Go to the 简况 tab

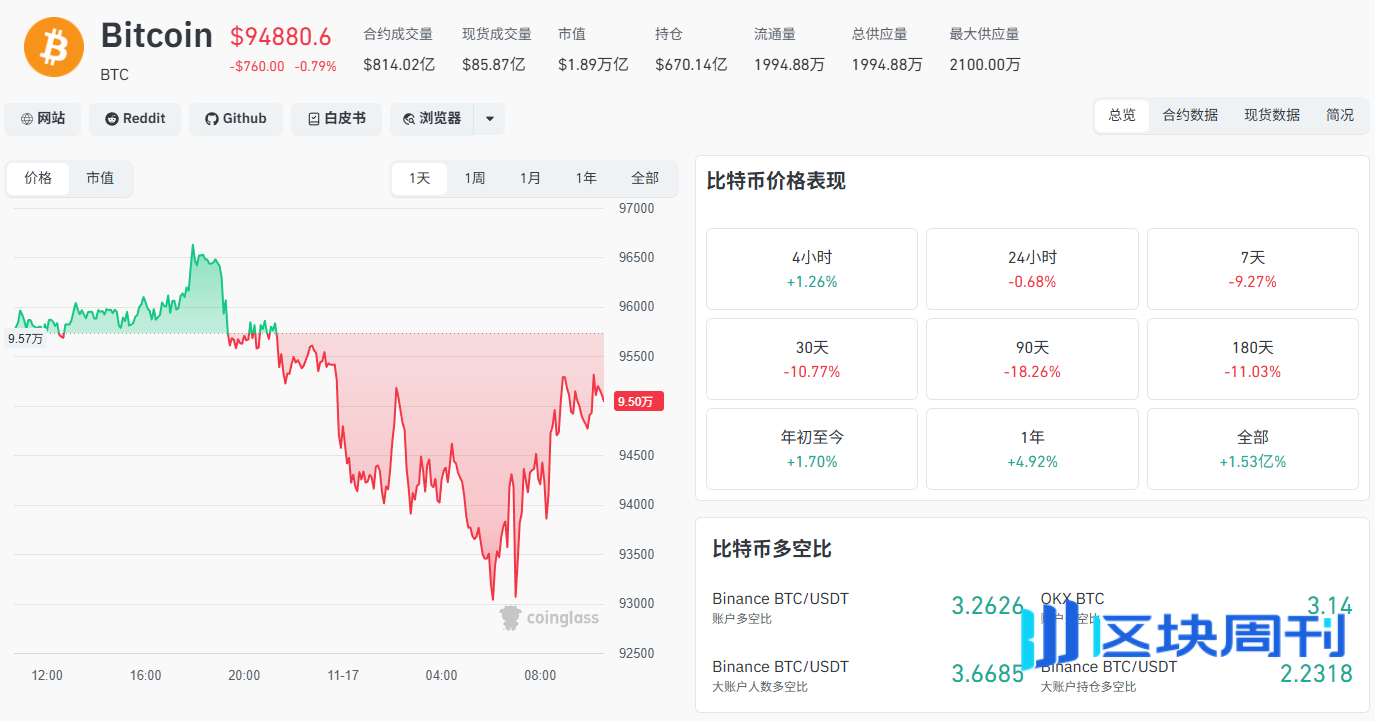tap(1340, 115)
